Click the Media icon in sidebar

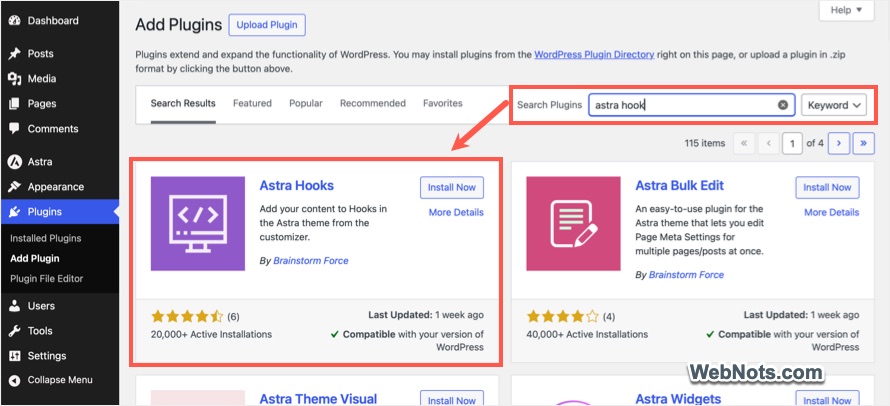click(x=15, y=79)
